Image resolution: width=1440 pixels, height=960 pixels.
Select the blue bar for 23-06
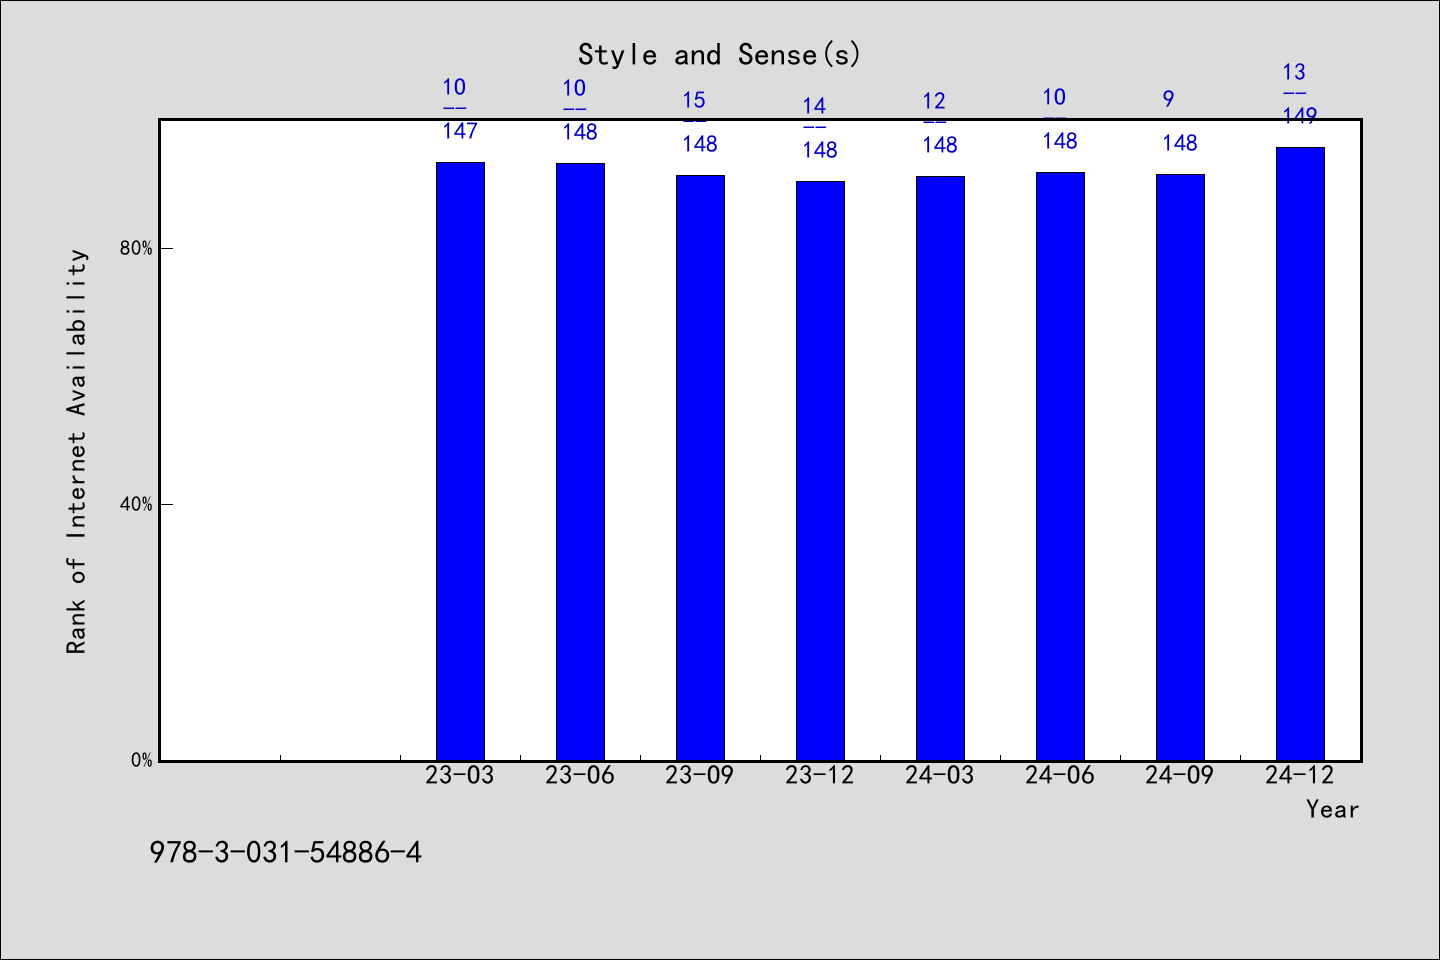point(580,462)
